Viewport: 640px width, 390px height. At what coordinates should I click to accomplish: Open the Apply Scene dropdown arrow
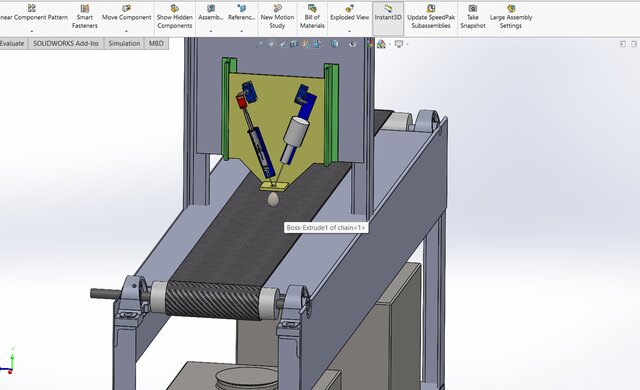pos(390,44)
